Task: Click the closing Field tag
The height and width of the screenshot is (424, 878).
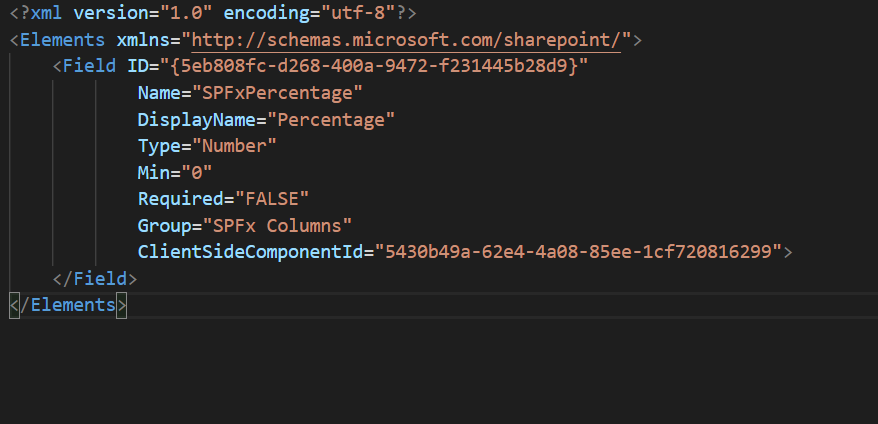Action: coord(95,278)
